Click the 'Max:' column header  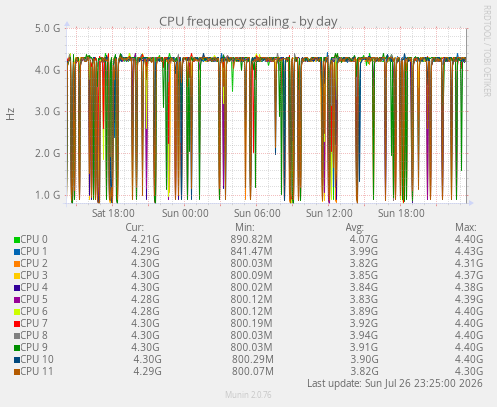click(x=466, y=227)
